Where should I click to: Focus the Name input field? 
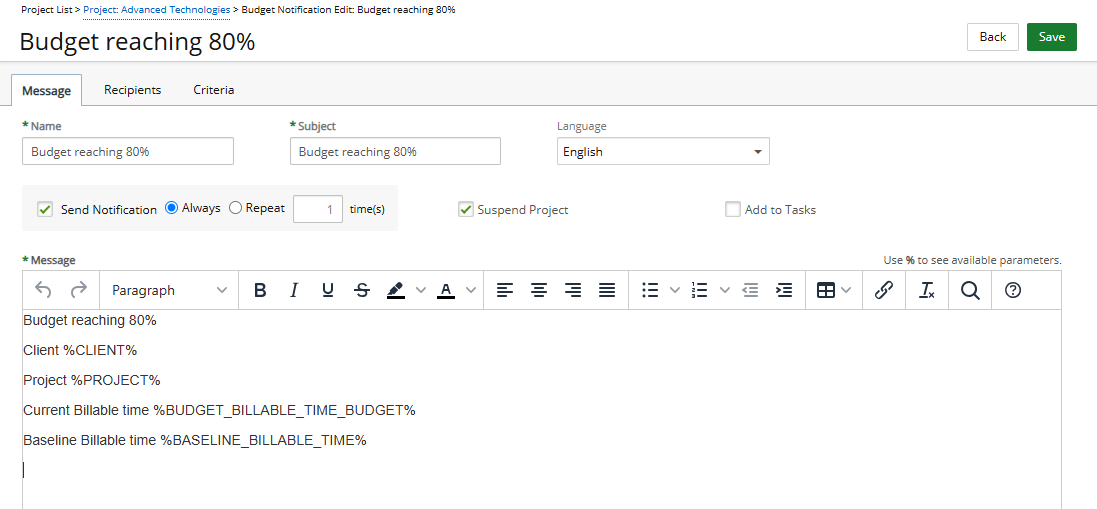tap(128, 151)
